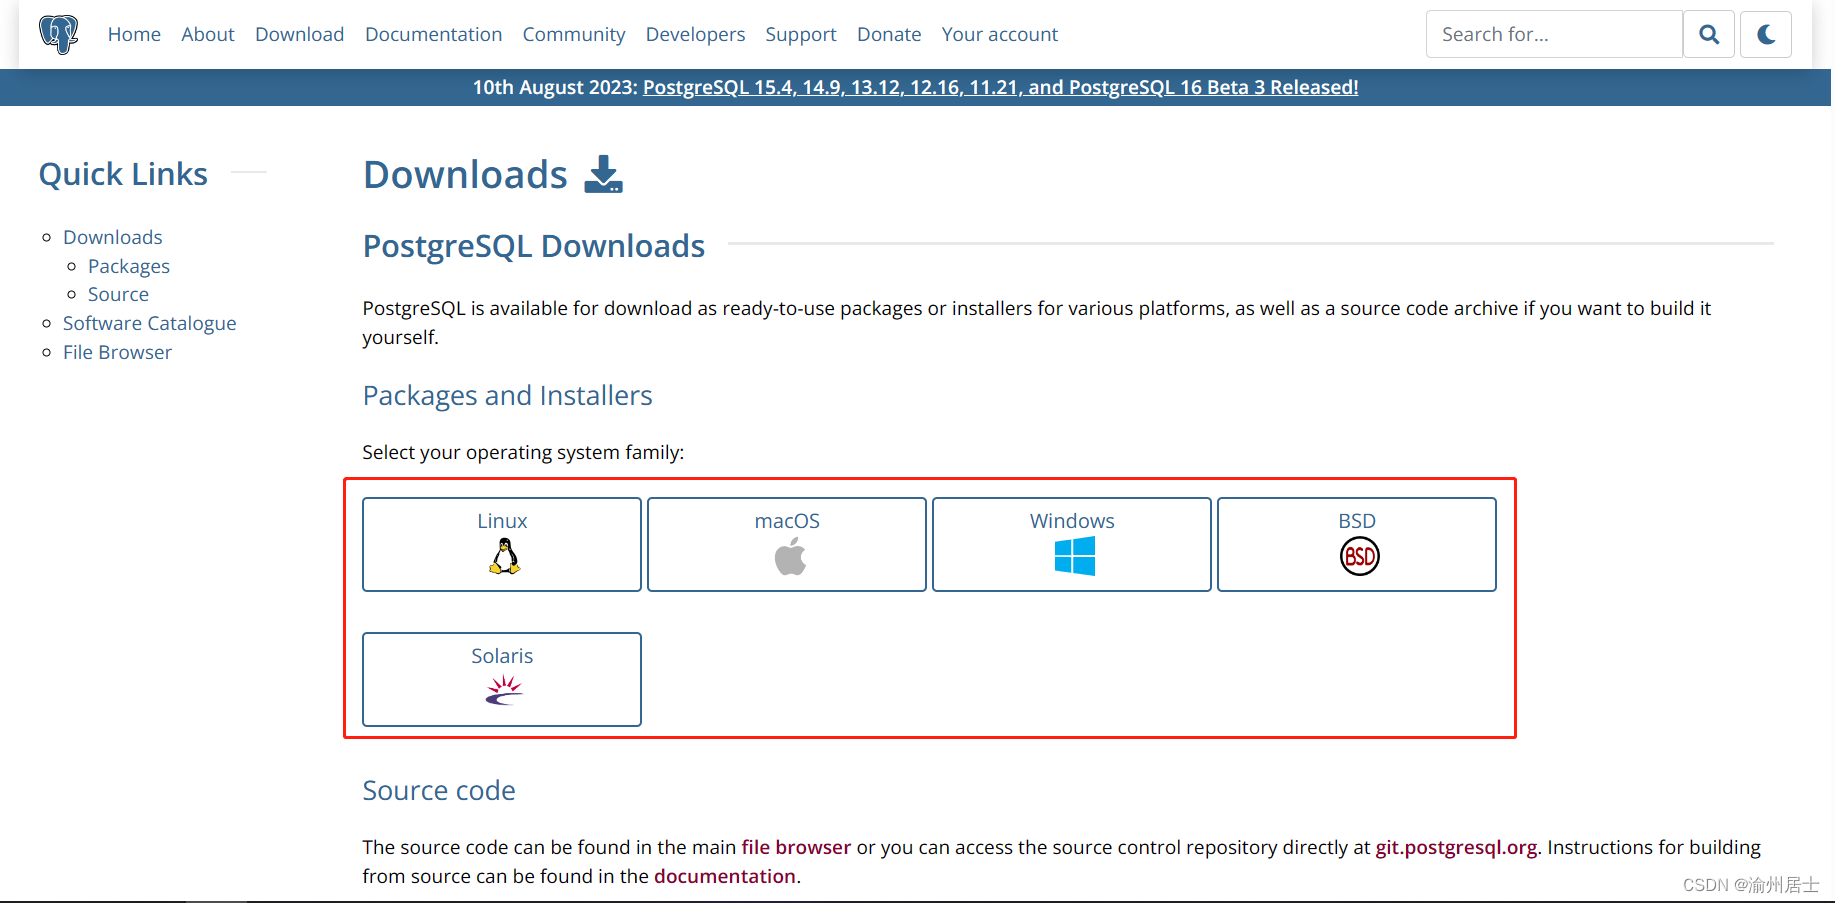
Task: Click the PostgreSQL Downloads heading
Action: [534, 246]
